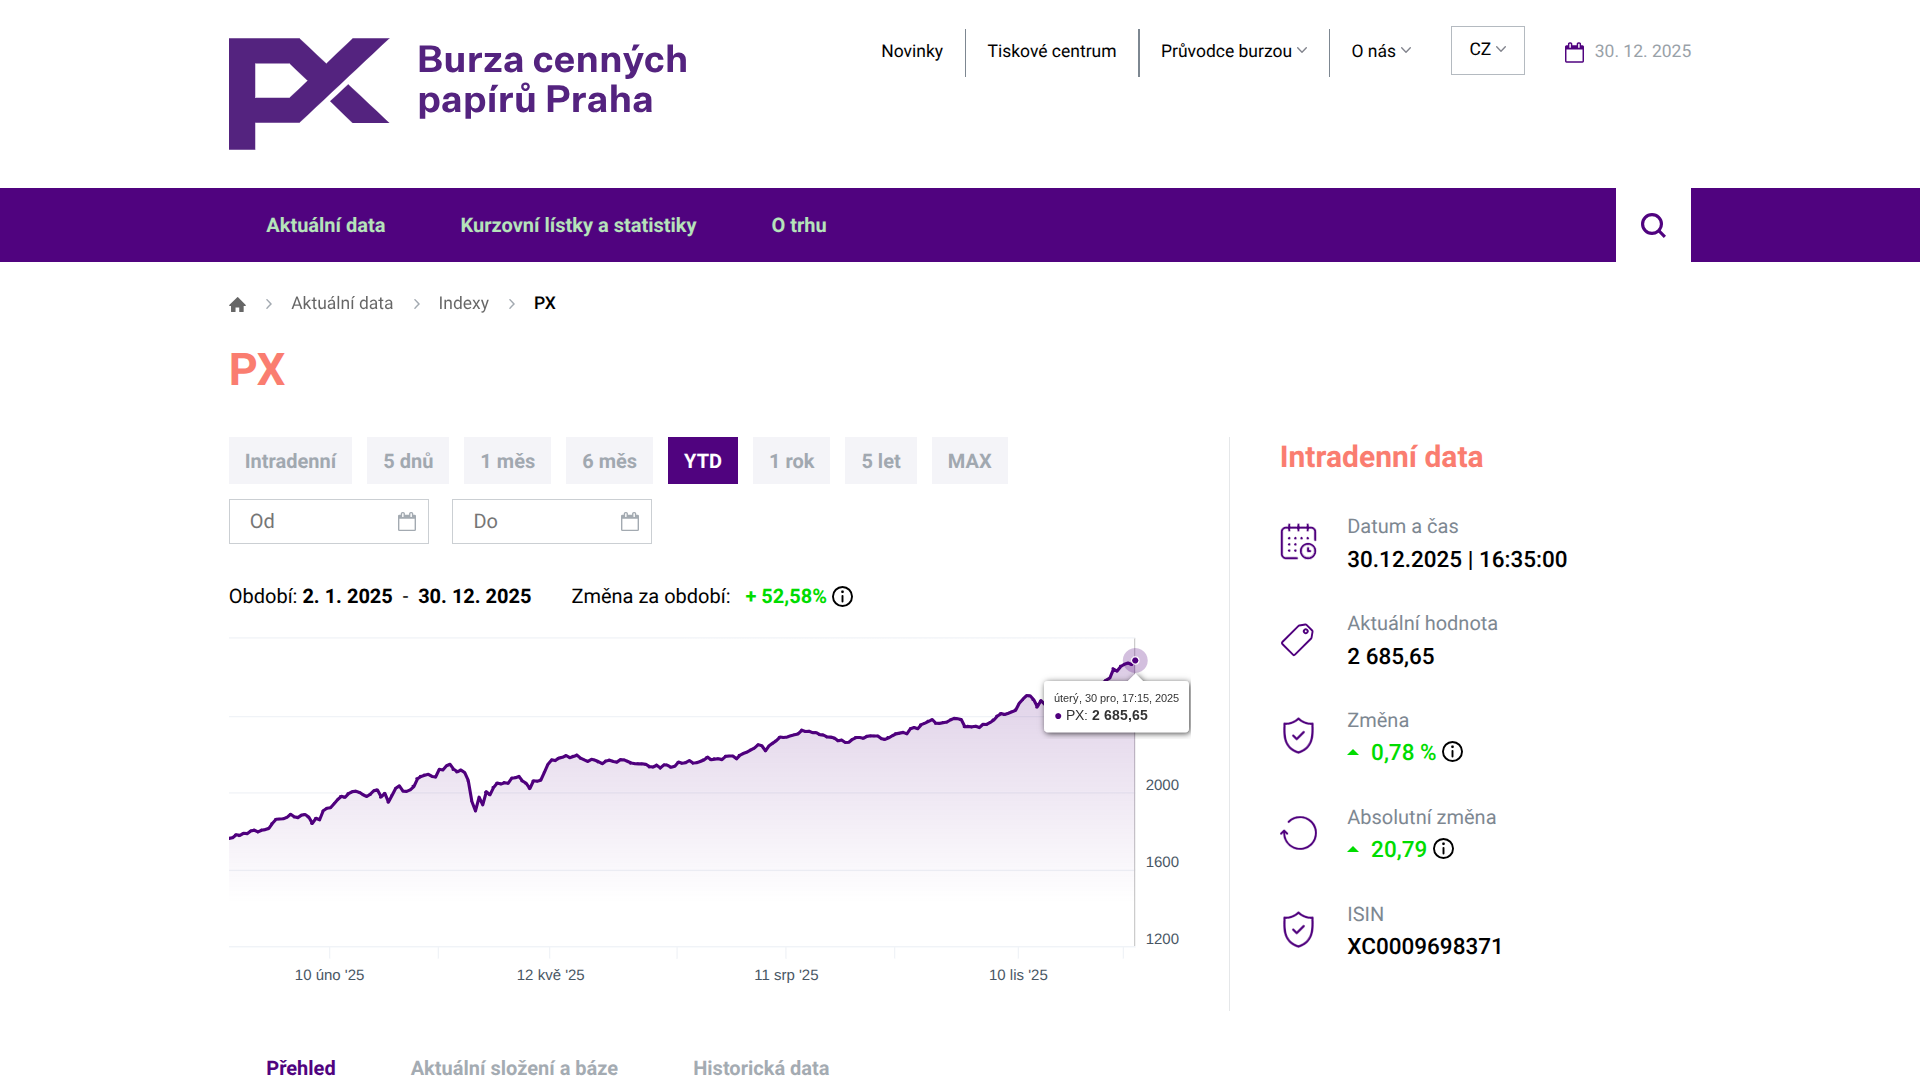
Task: Open the O trhu menu
Action: pyautogui.click(x=799, y=225)
